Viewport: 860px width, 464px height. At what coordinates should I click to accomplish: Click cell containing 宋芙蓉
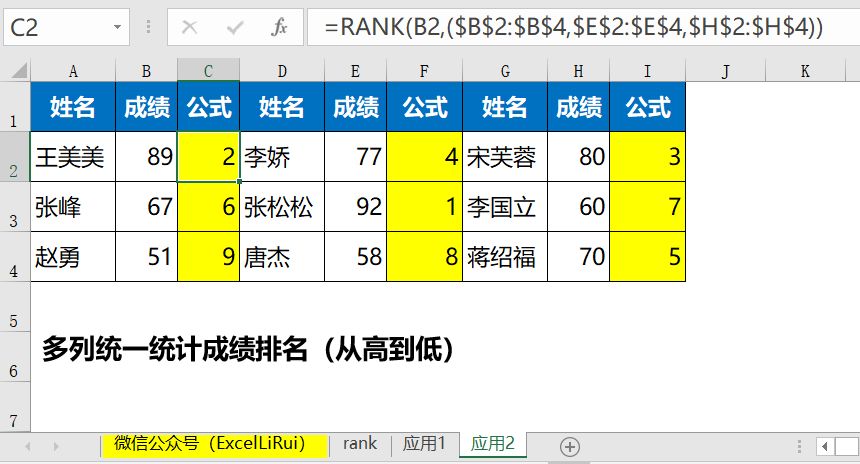coord(505,157)
